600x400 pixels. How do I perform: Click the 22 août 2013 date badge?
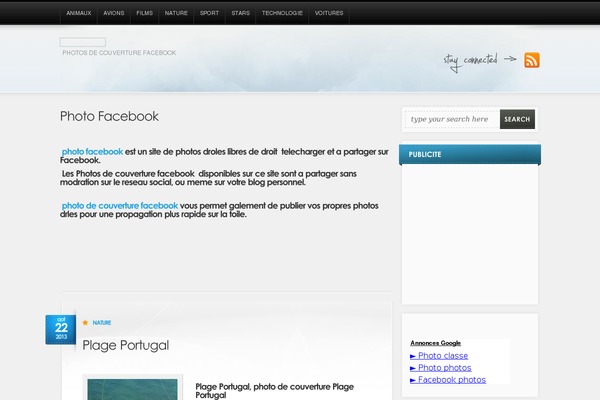pyautogui.click(x=61, y=330)
